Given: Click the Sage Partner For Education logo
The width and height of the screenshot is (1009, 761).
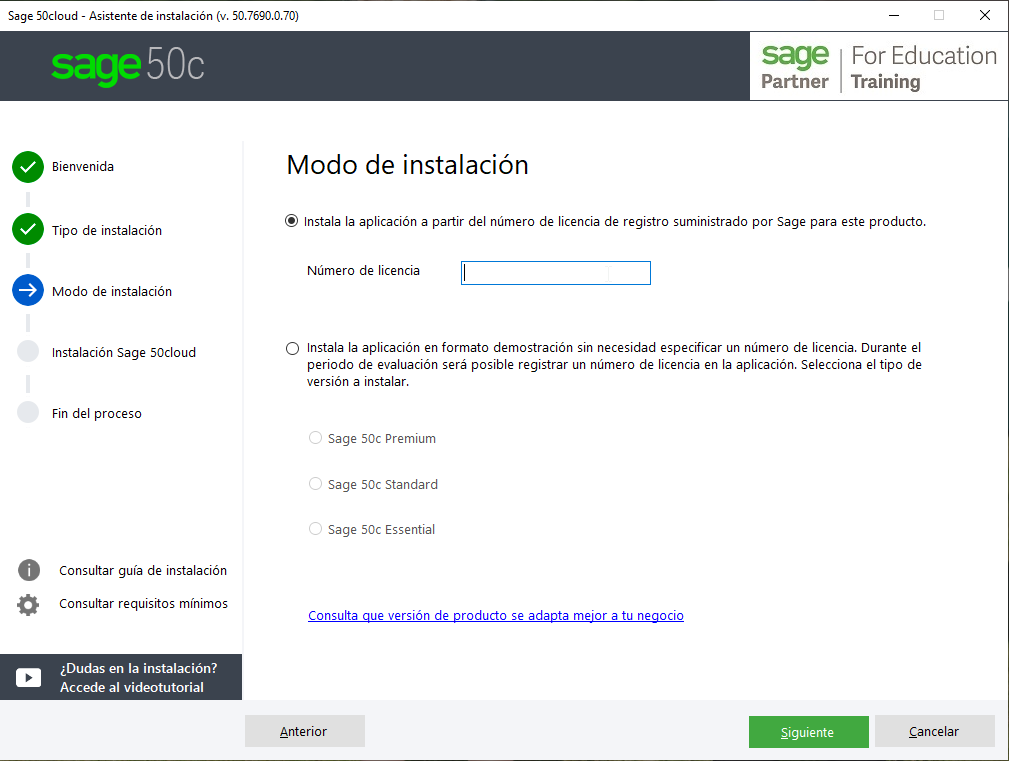Looking at the screenshot, I should [x=878, y=67].
